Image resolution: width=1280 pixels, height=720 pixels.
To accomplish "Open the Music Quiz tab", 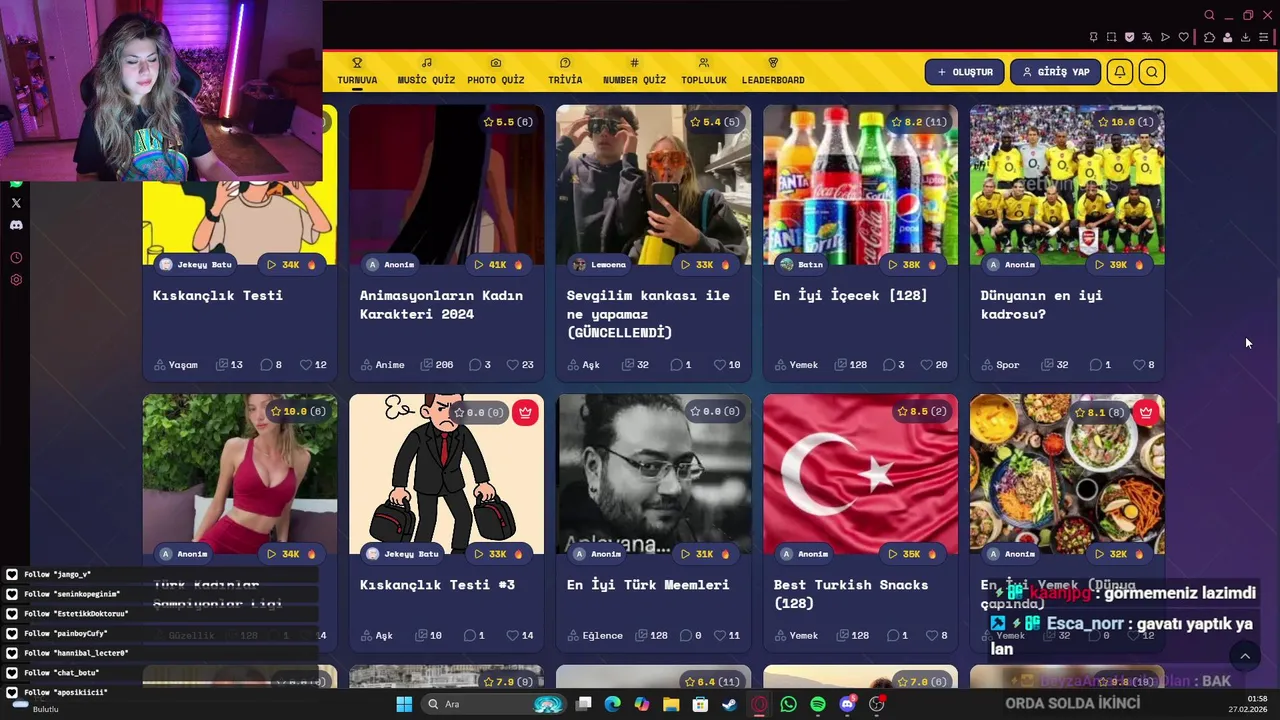I will point(426,71).
